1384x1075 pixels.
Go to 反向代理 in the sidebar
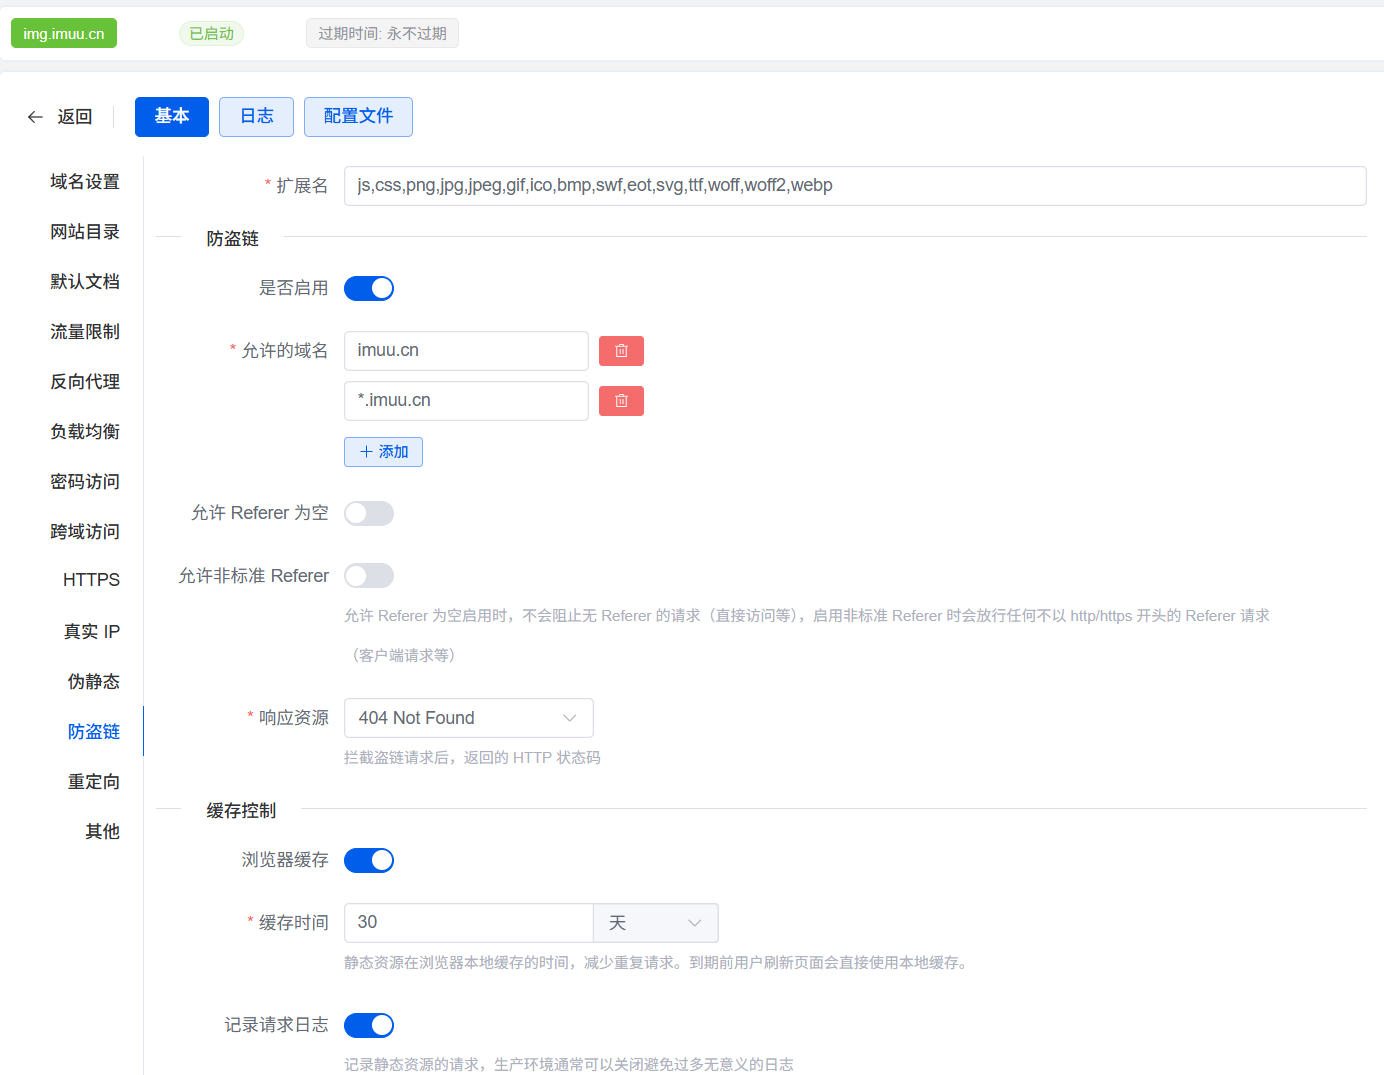(85, 382)
